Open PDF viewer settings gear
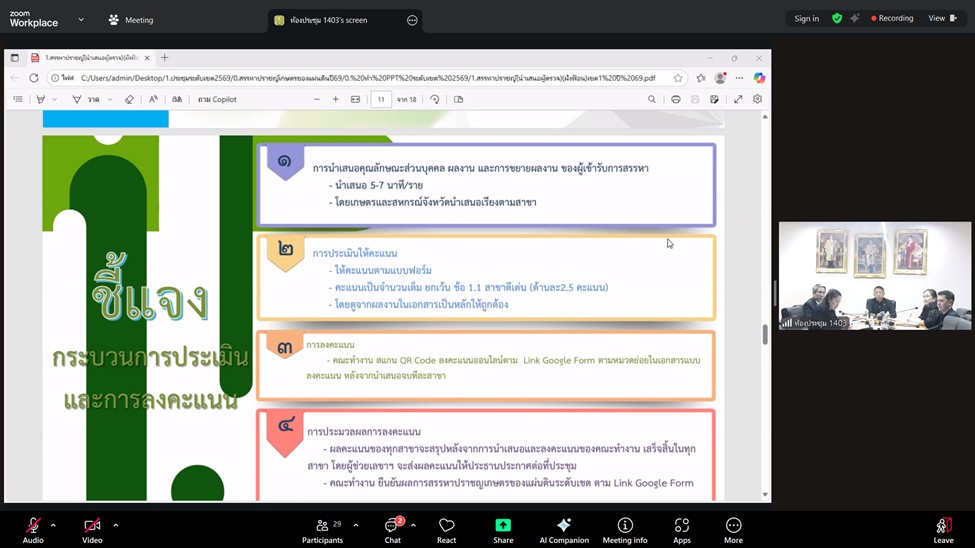The height and width of the screenshot is (548, 975). point(757,99)
